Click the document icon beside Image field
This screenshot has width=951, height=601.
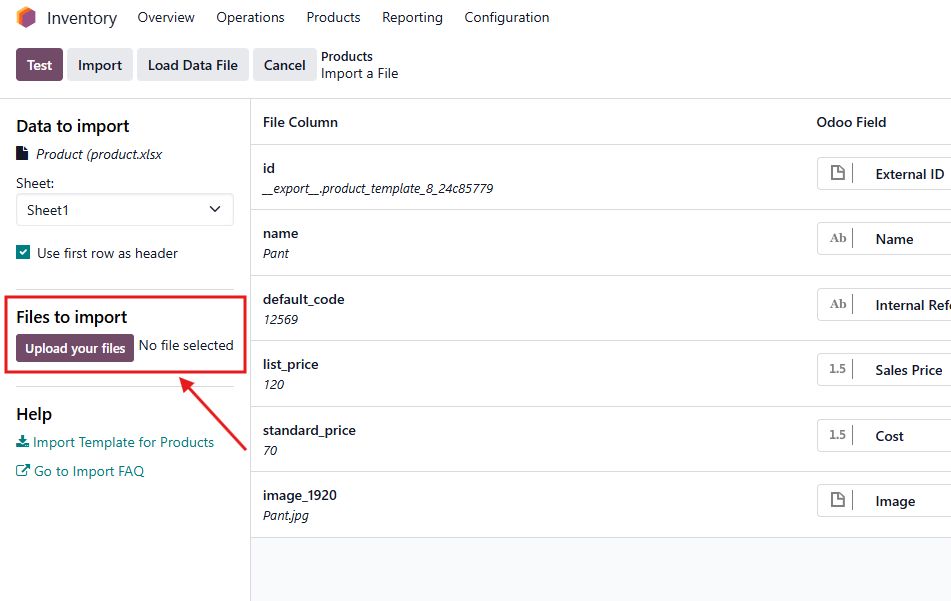click(838, 501)
